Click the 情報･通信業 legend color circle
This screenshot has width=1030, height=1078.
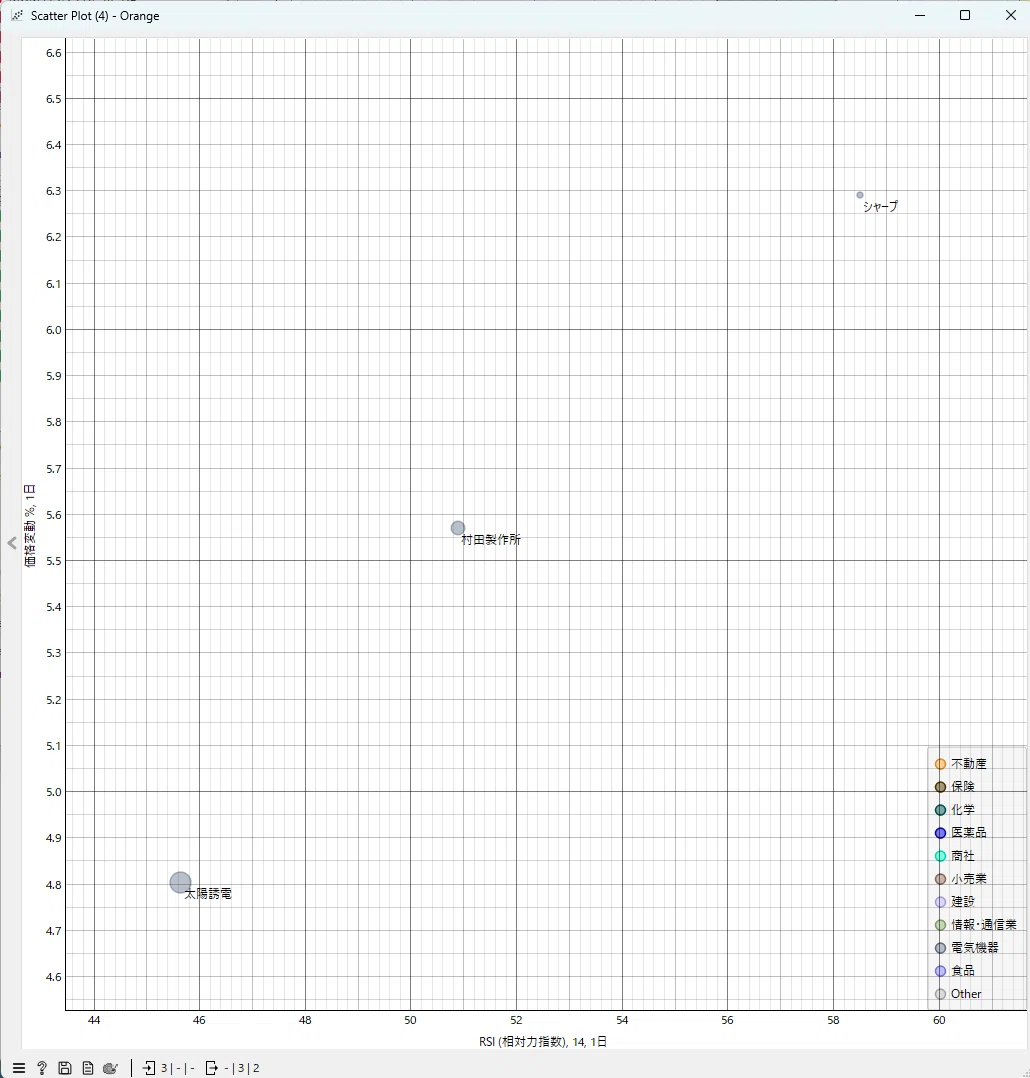tap(941, 925)
